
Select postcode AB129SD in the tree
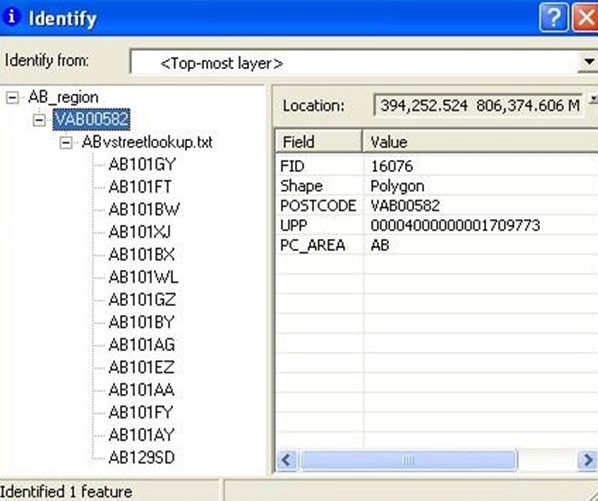pyautogui.click(x=141, y=458)
